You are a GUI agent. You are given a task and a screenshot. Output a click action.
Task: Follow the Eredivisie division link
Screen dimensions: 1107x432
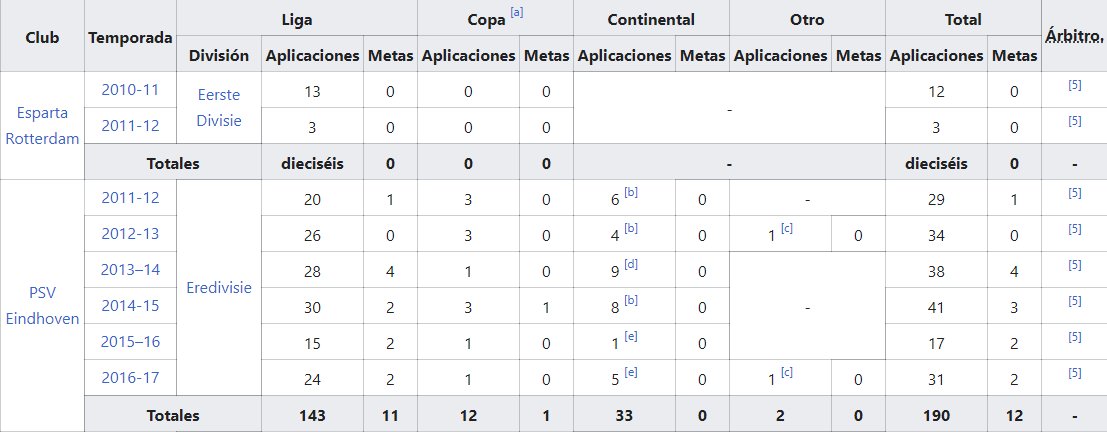click(x=218, y=287)
